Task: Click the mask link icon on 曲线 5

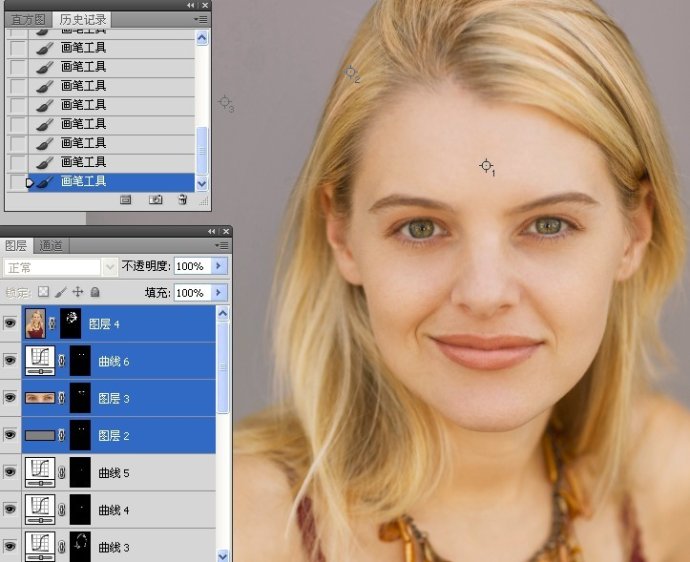Action: (62, 472)
